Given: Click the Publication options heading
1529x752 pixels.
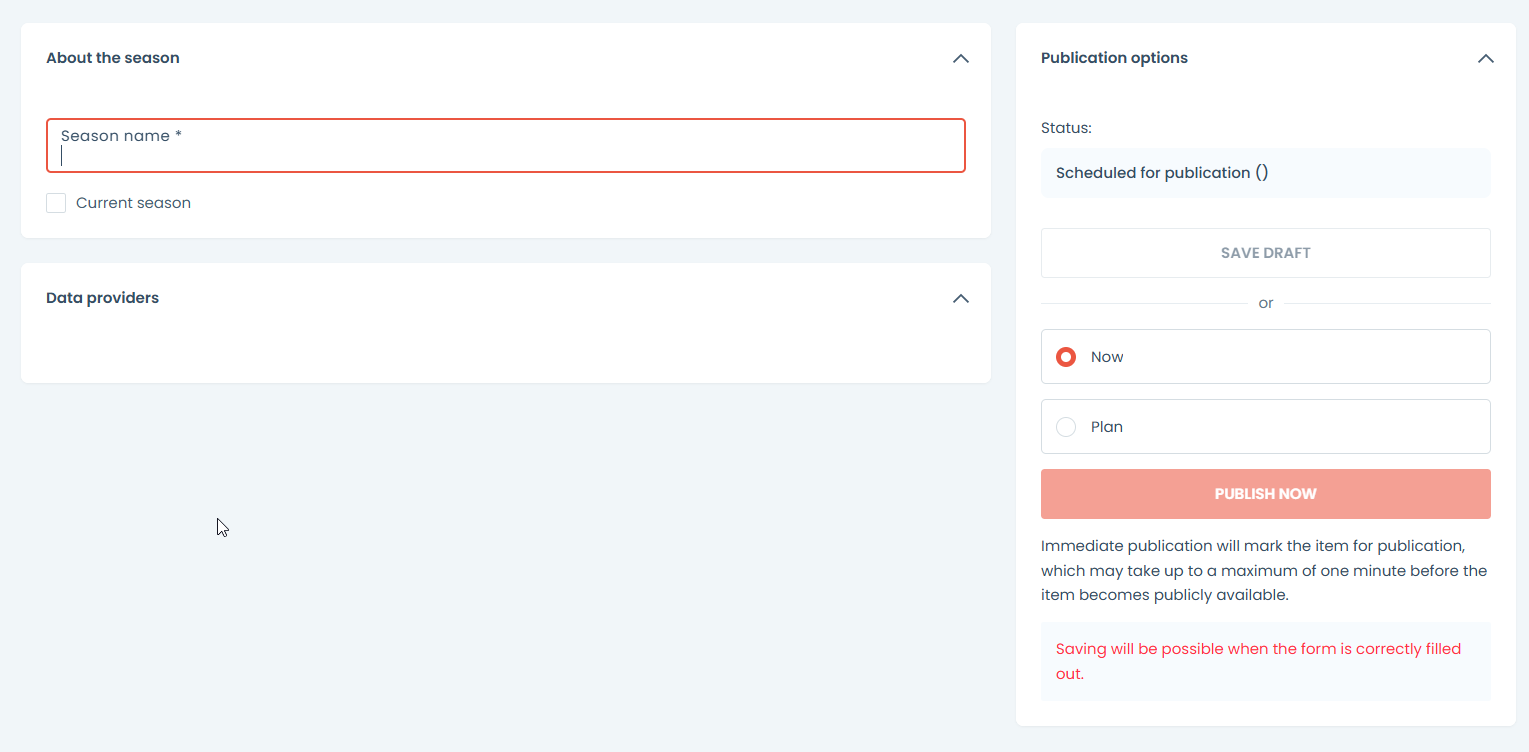Looking at the screenshot, I should [x=1114, y=58].
